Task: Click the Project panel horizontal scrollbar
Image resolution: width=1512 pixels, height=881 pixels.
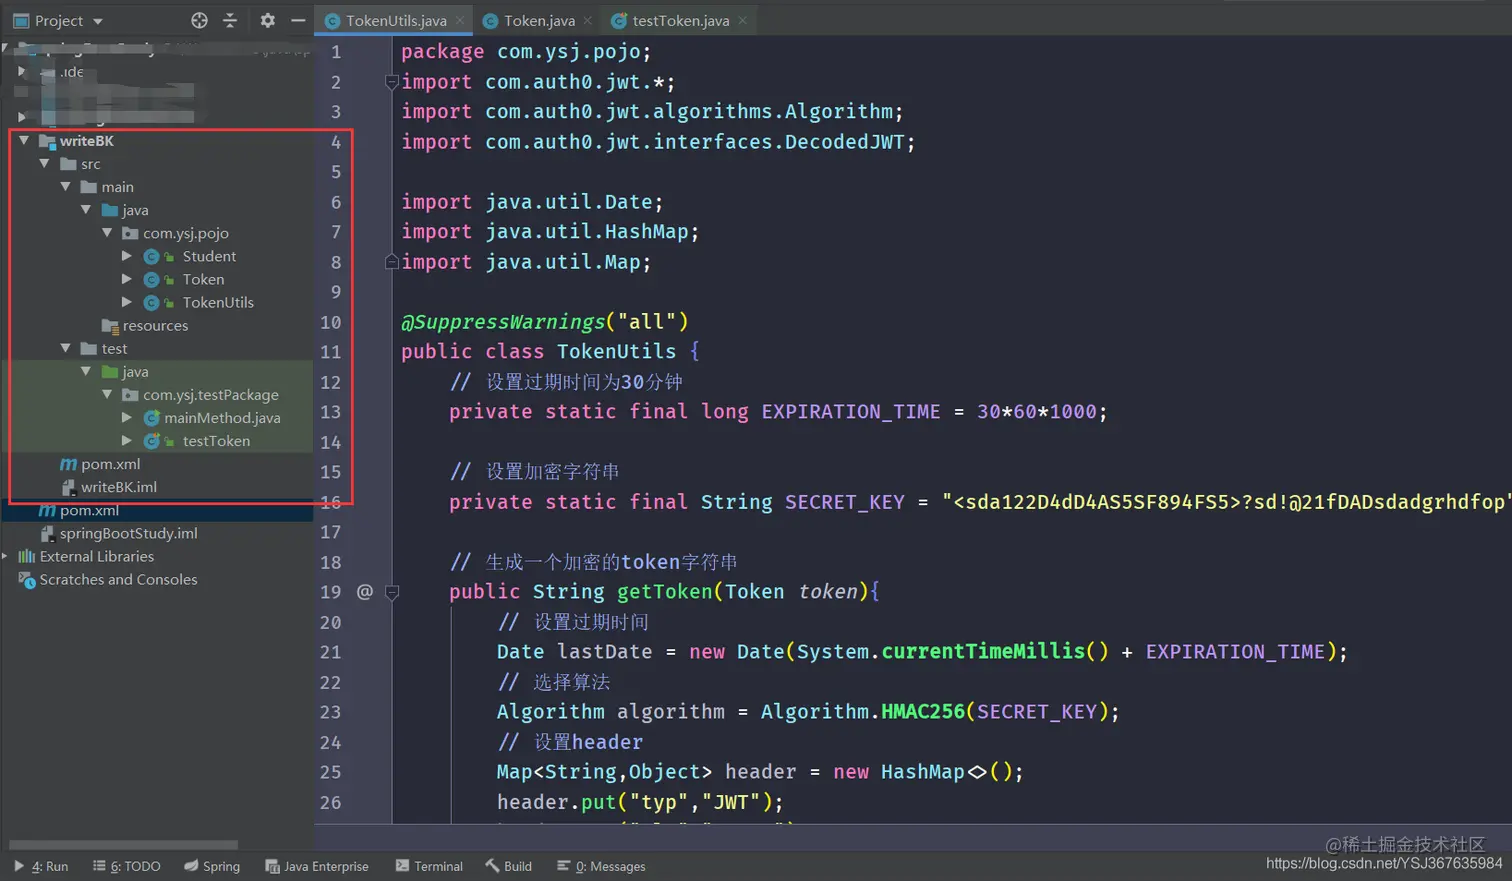Action: click(x=123, y=844)
